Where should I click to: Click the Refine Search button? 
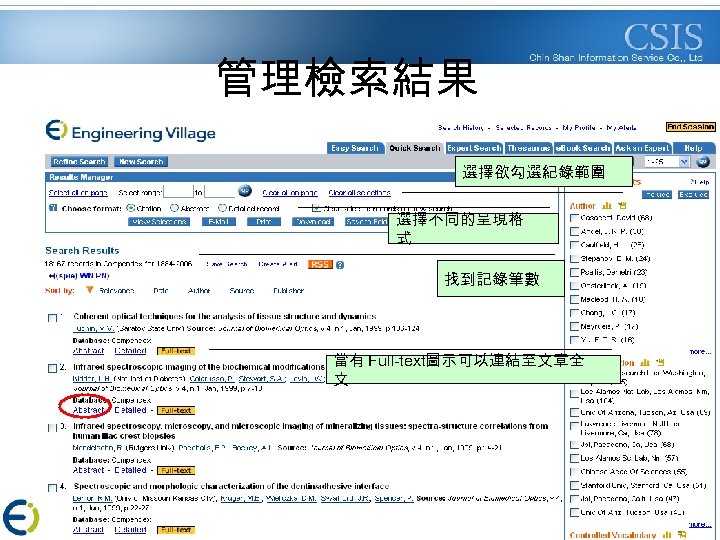point(79,162)
